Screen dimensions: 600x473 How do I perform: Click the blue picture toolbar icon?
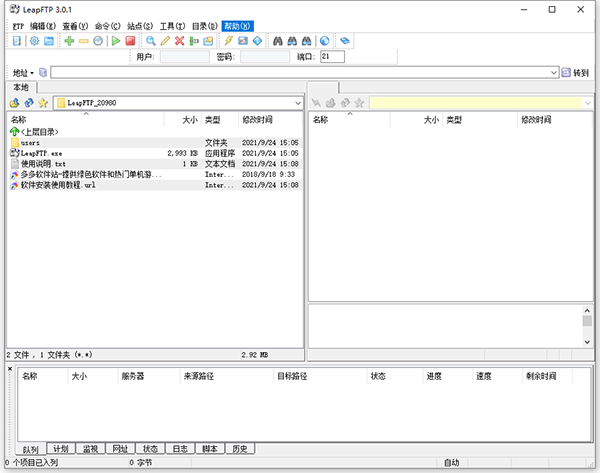click(243, 41)
